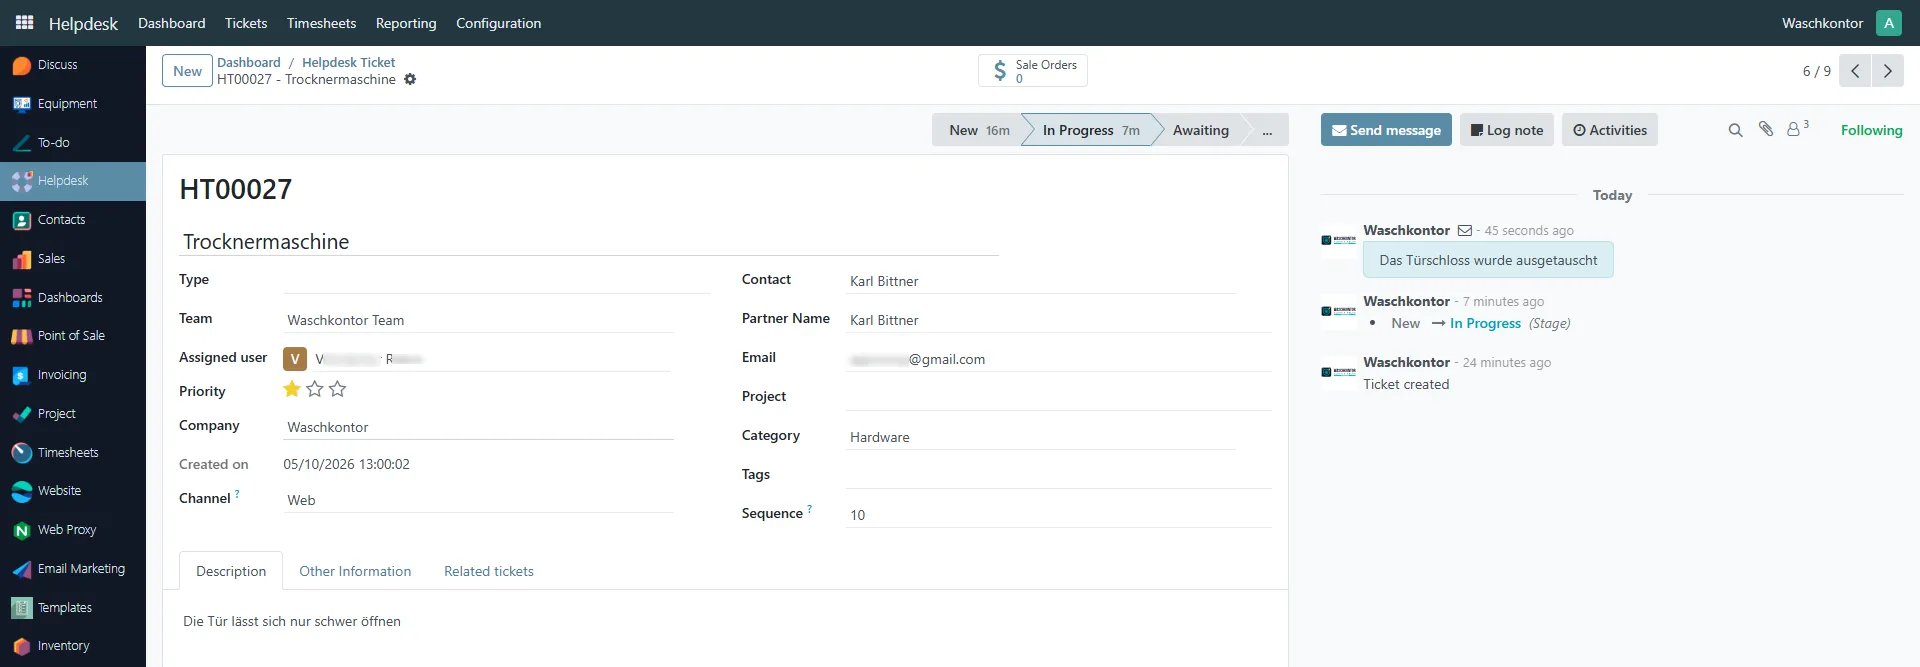Viewport: 1920px width, 667px height.
Task: Set priority to three stars
Action: tap(338, 389)
